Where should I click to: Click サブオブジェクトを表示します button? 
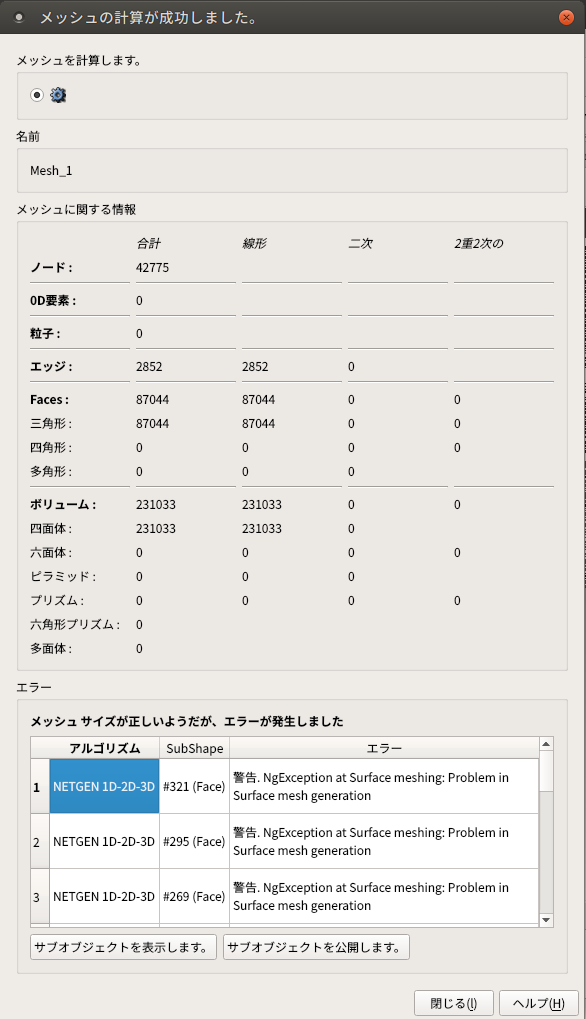123,947
